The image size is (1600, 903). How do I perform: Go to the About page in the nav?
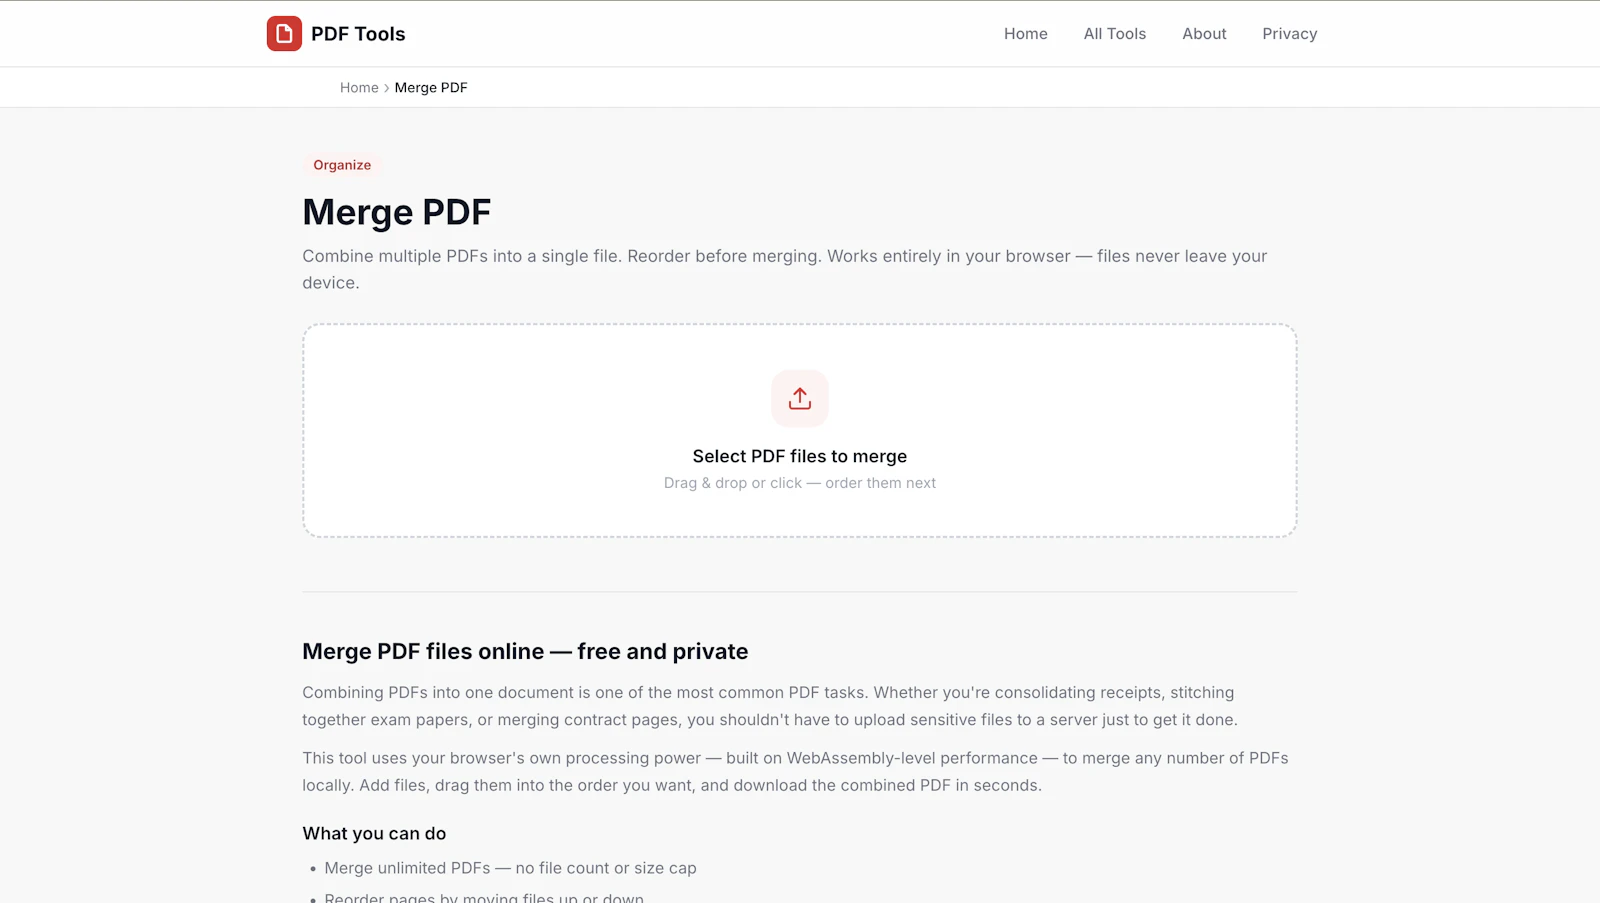[x=1204, y=34]
